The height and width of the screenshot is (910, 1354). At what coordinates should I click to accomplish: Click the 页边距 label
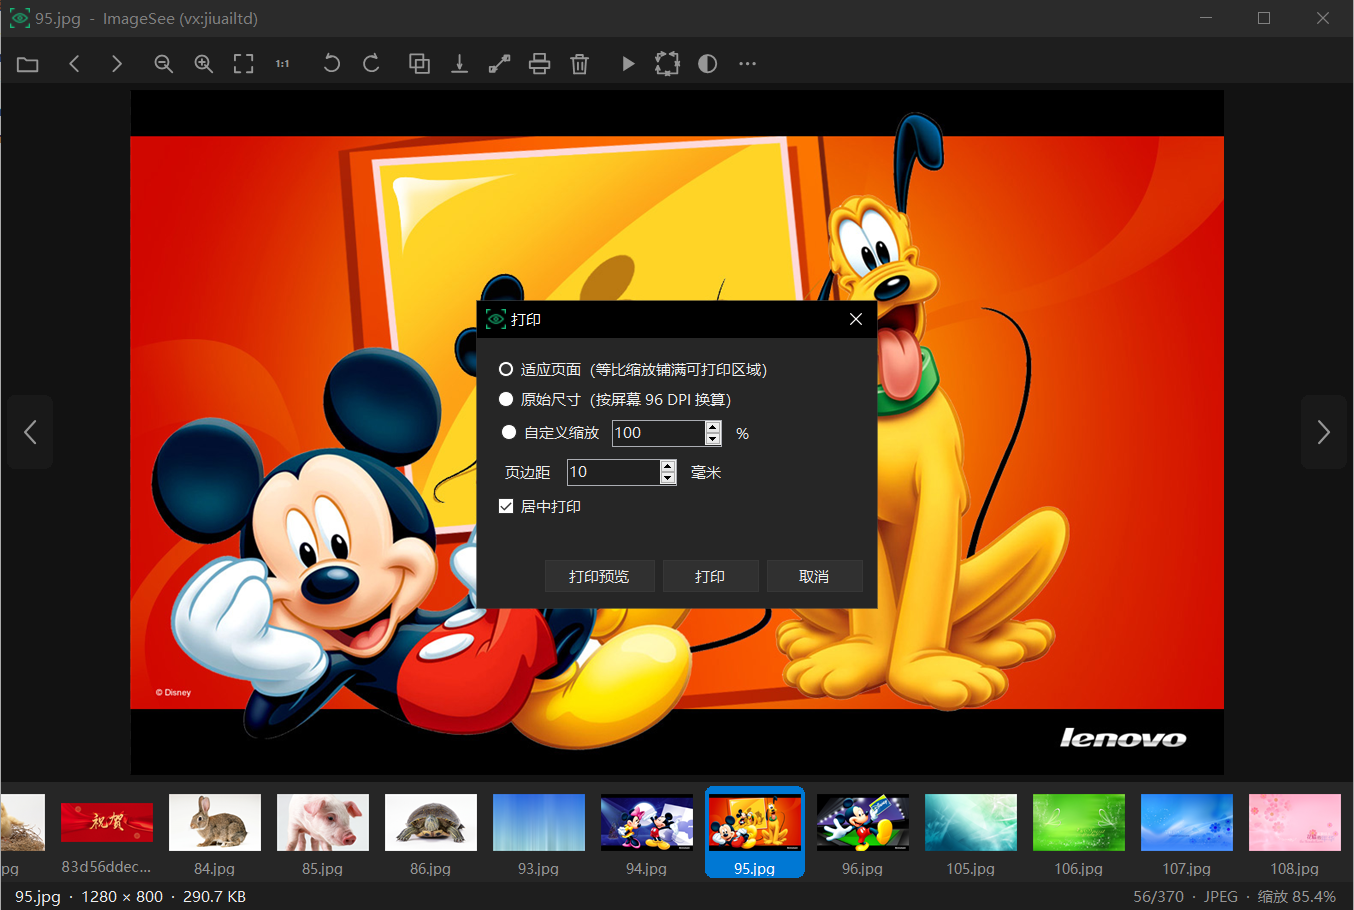(x=527, y=473)
